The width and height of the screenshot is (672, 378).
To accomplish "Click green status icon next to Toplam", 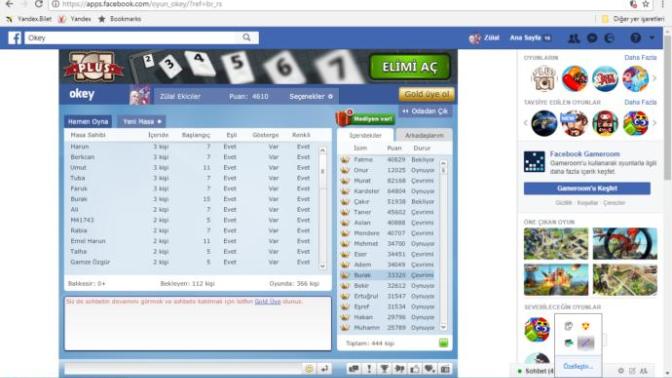I will (x=443, y=343).
